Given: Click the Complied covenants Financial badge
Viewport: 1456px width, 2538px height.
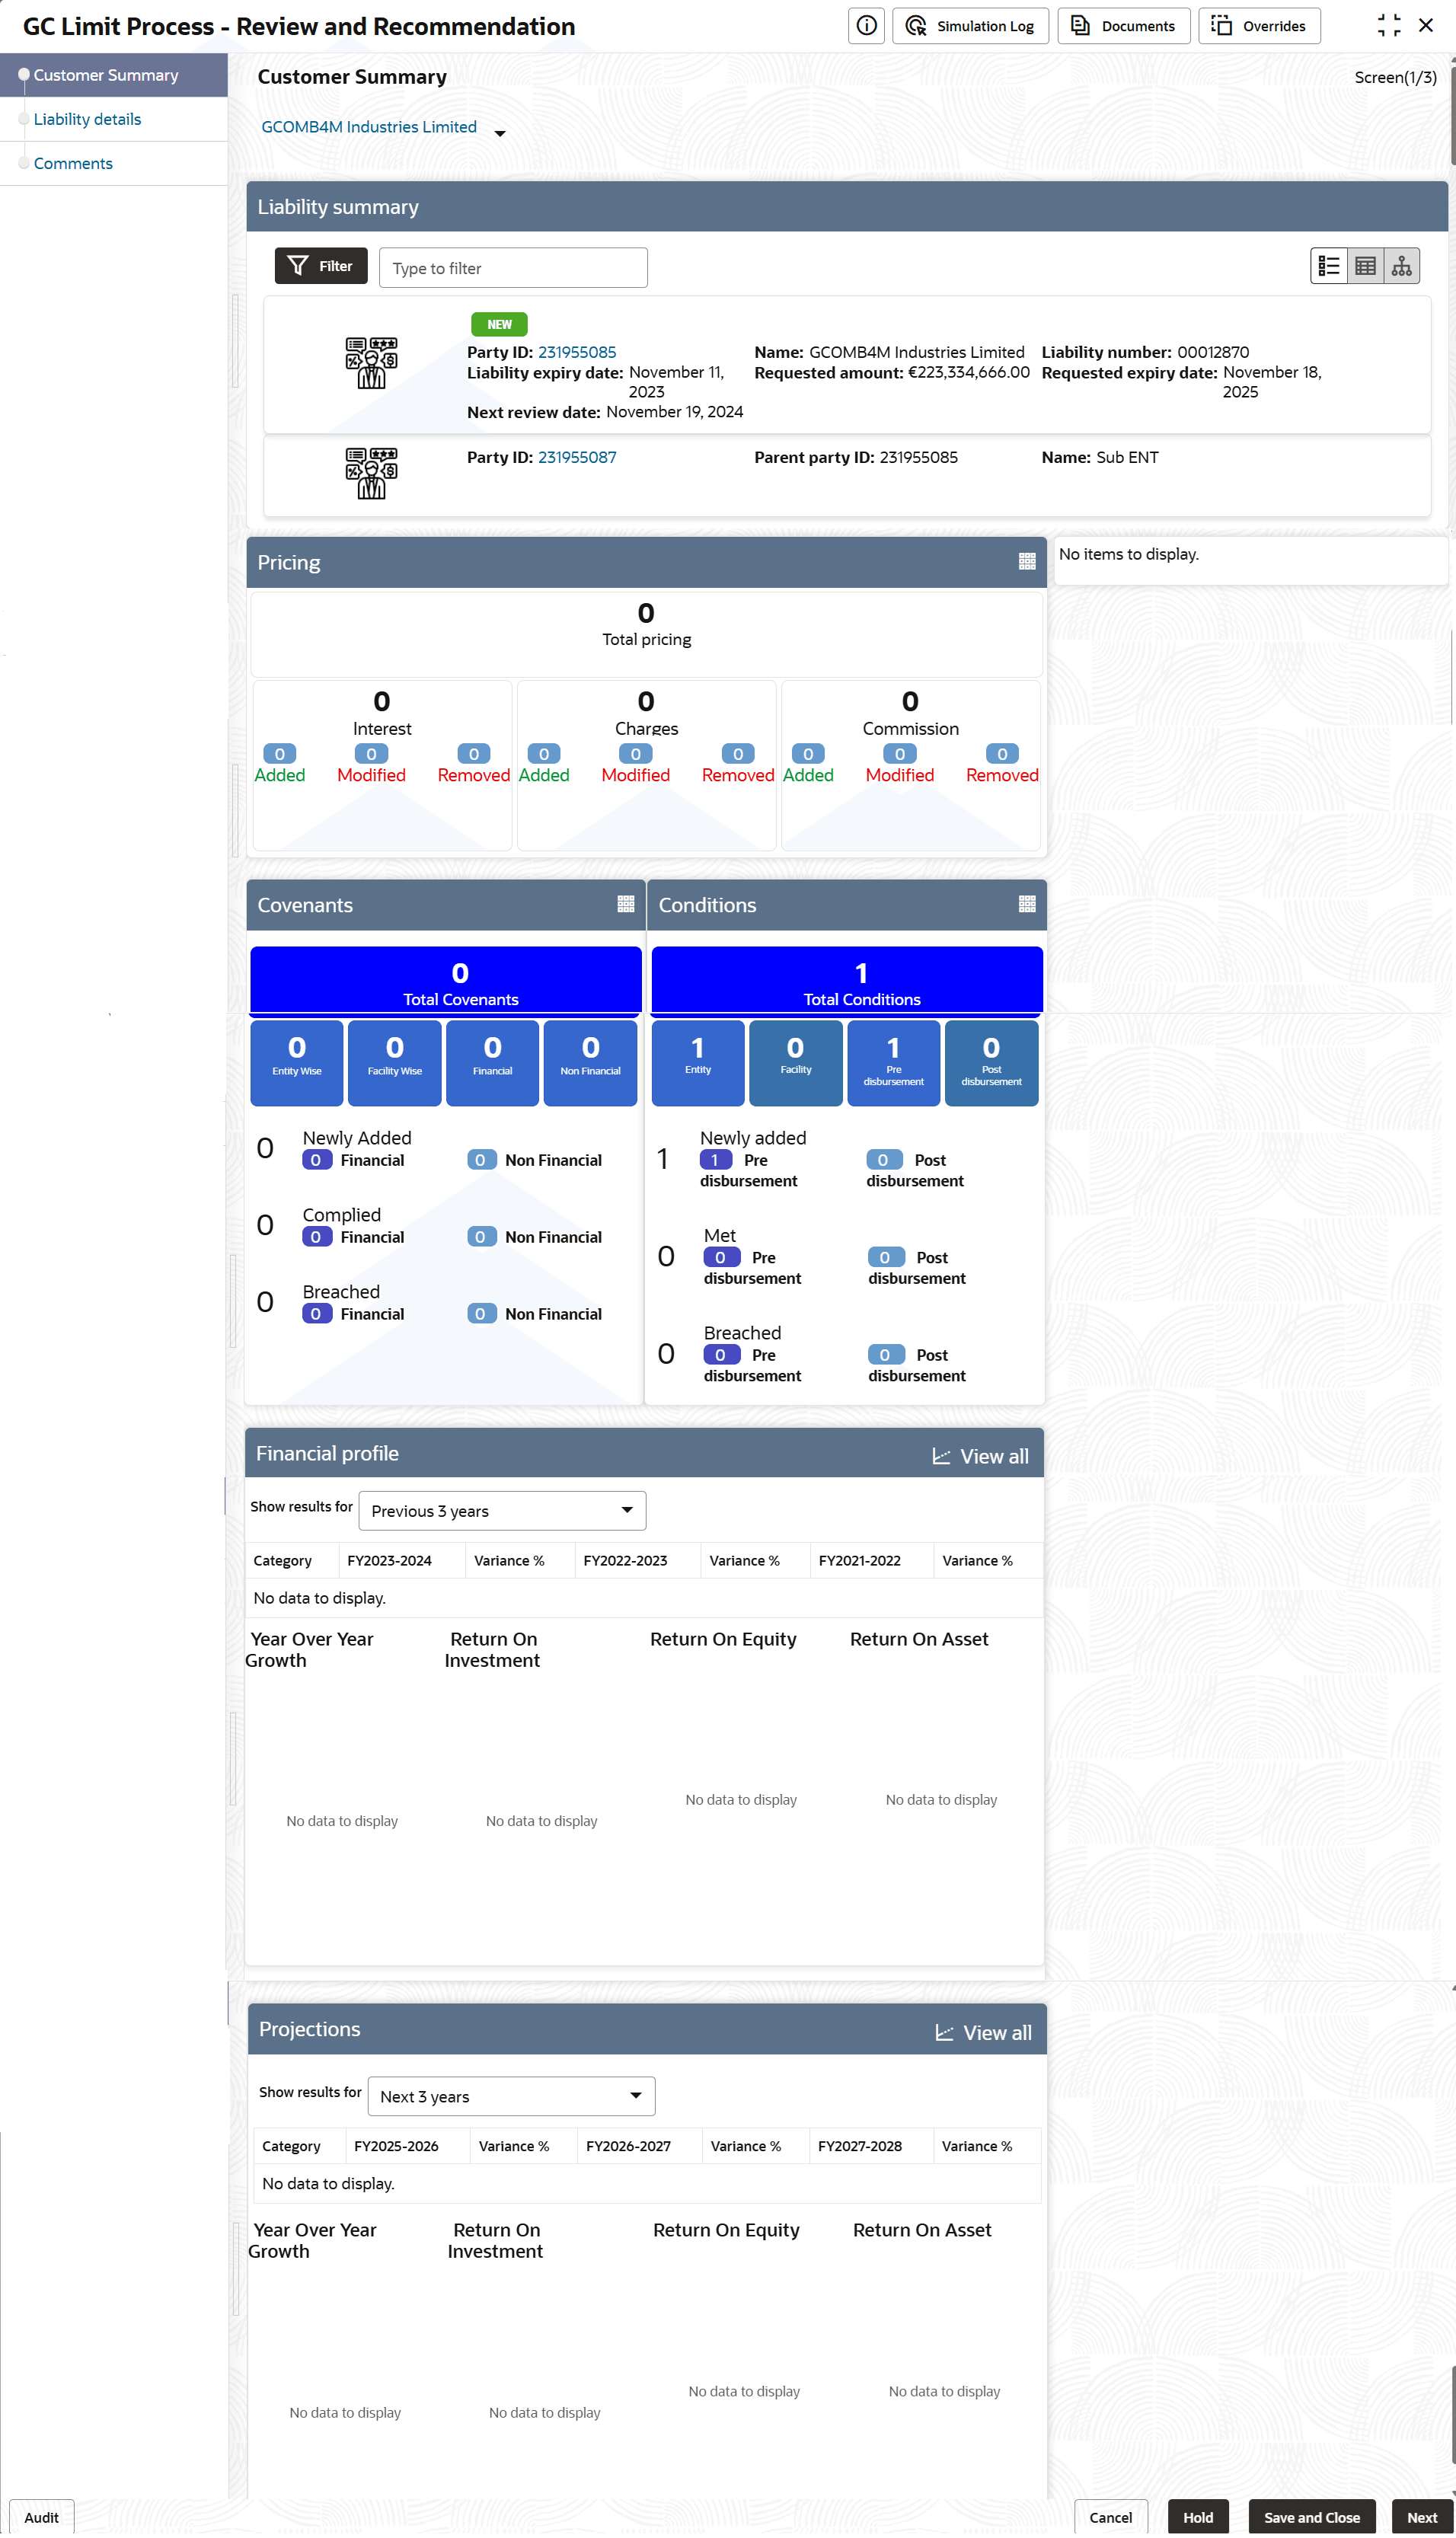Looking at the screenshot, I should 316,1236.
